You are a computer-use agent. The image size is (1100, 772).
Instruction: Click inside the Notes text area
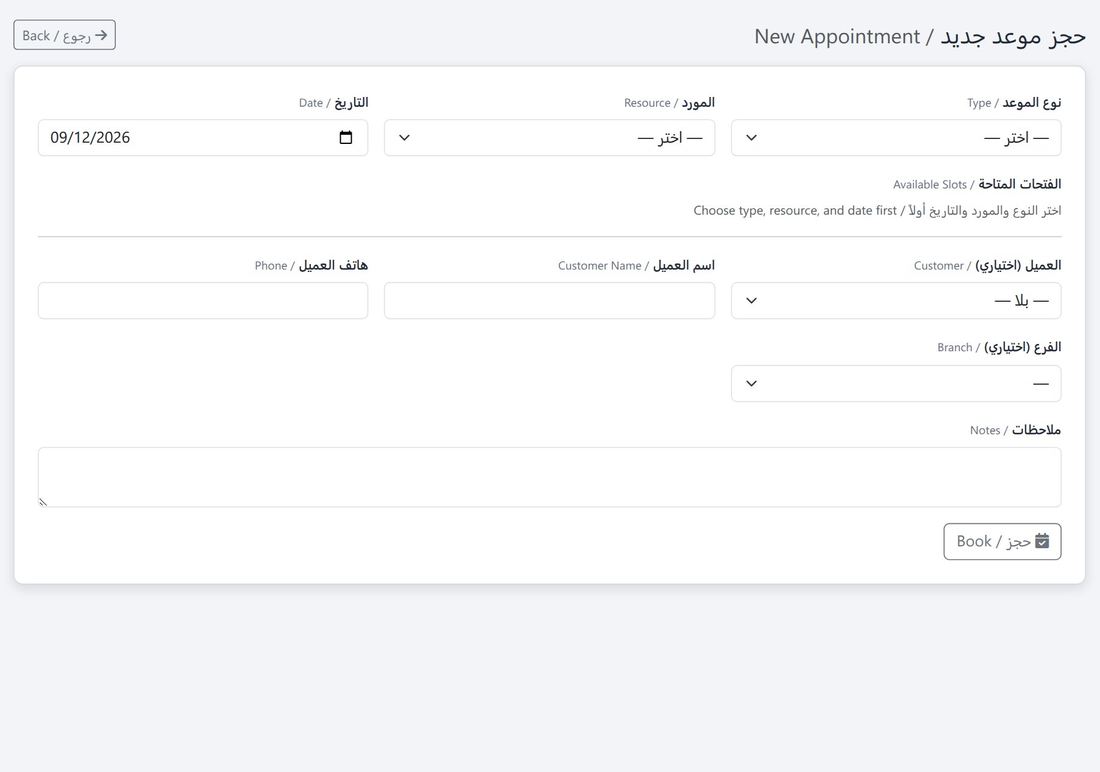[549, 477]
